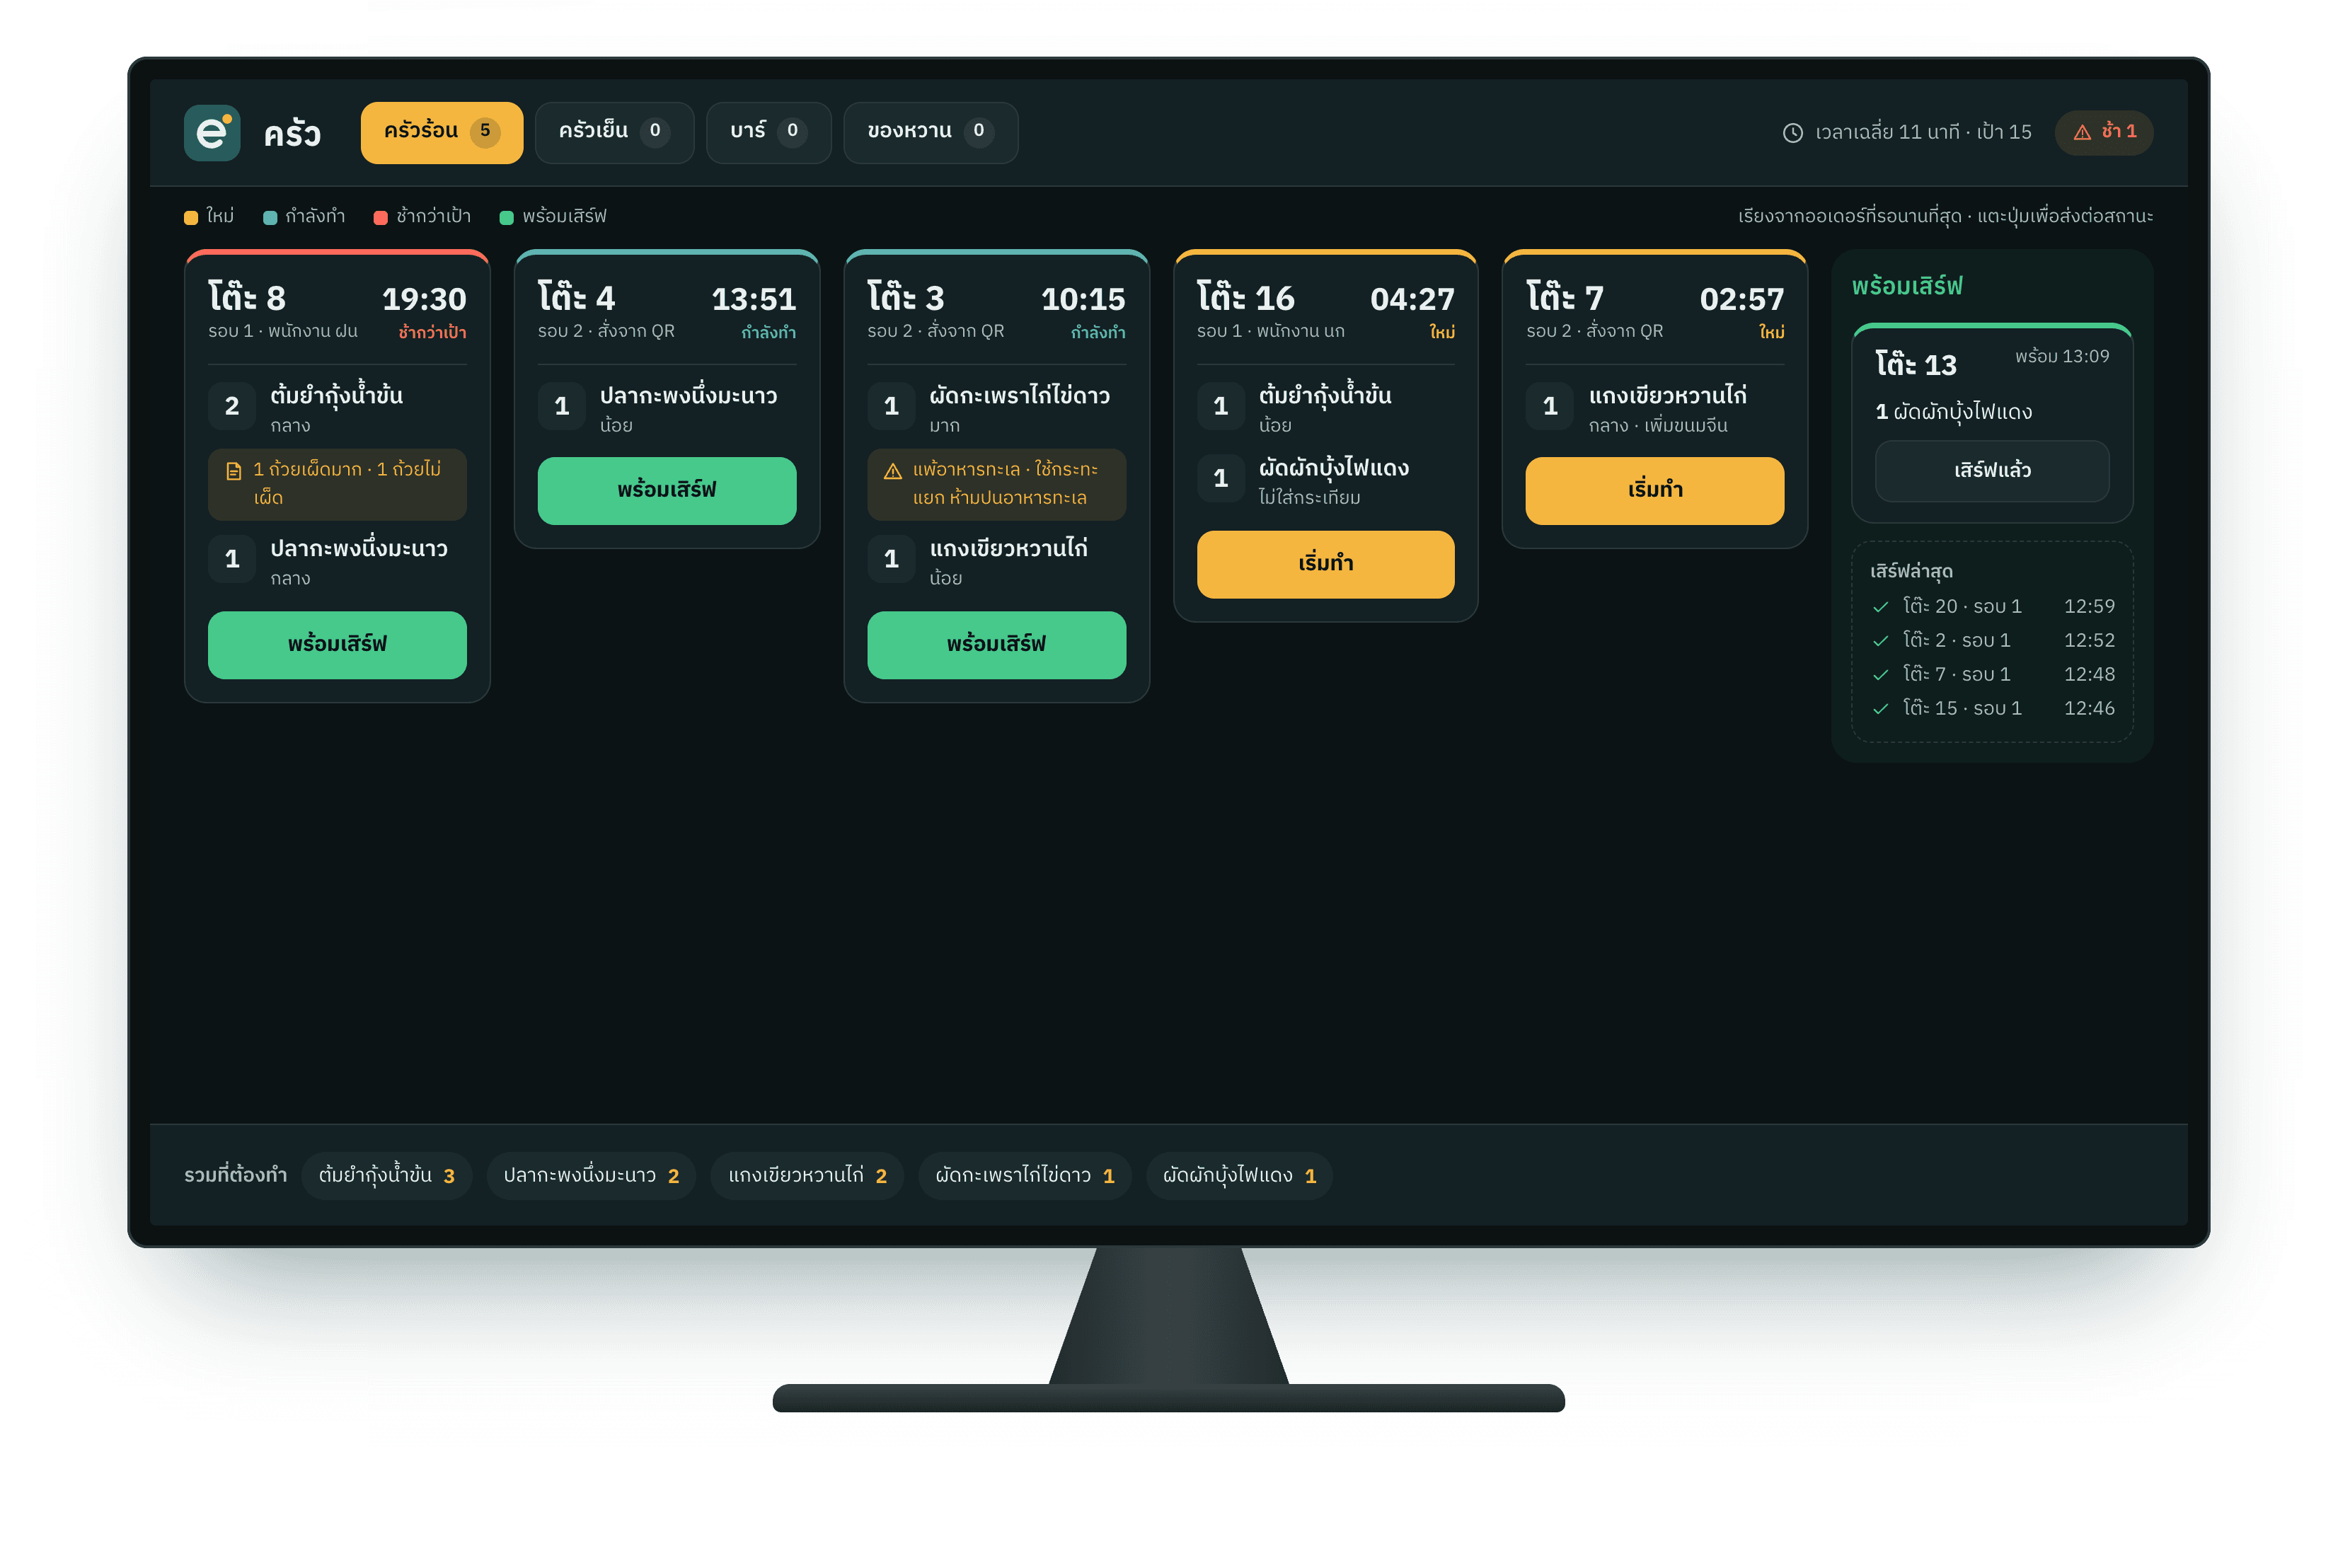2338x1568 pixels.
Task: Click checkmark beside โต๊ะ 20 · รอบ 1
Action: coord(1880,607)
